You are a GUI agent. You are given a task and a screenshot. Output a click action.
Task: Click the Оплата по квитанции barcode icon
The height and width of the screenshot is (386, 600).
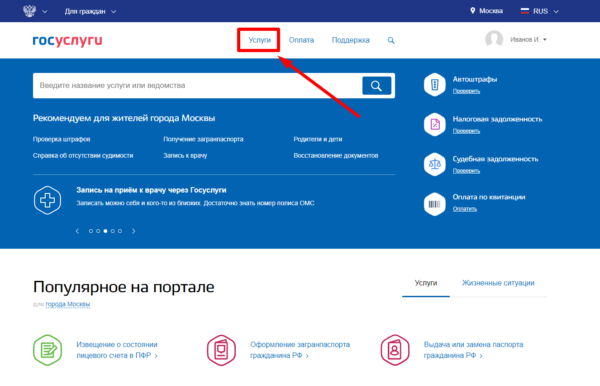[x=435, y=204]
